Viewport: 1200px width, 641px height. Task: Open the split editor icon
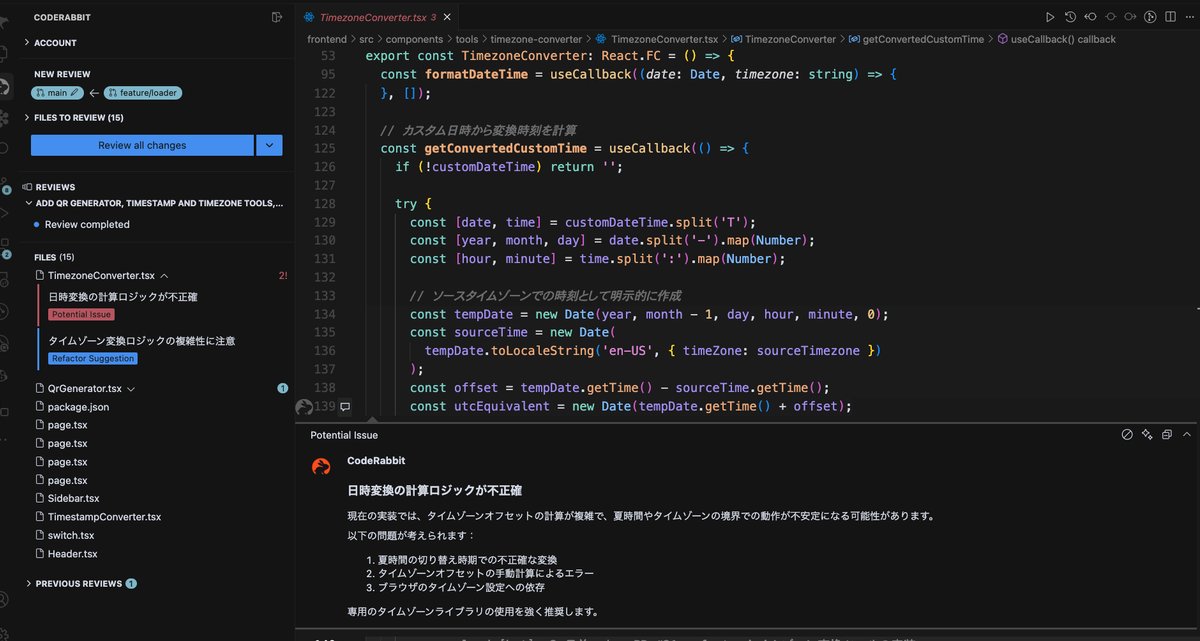tap(1170, 16)
